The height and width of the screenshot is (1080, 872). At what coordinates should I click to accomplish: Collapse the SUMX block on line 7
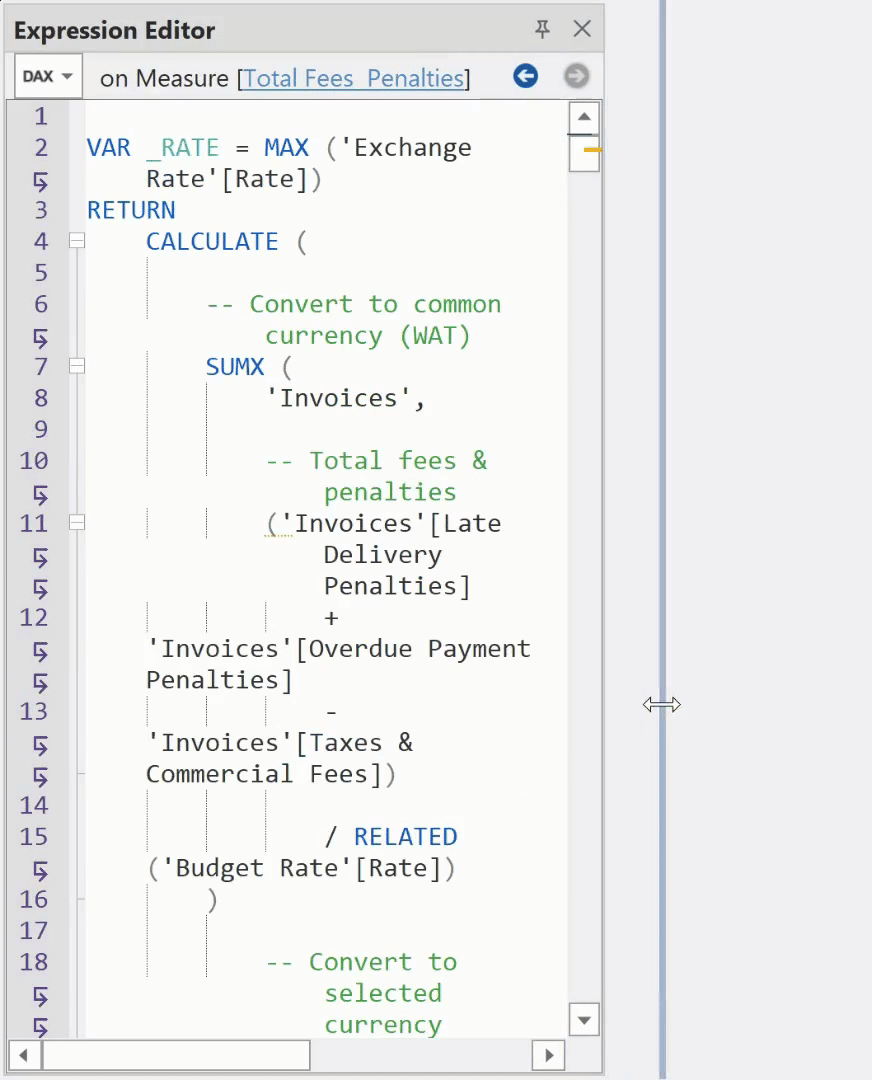pos(77,366)
